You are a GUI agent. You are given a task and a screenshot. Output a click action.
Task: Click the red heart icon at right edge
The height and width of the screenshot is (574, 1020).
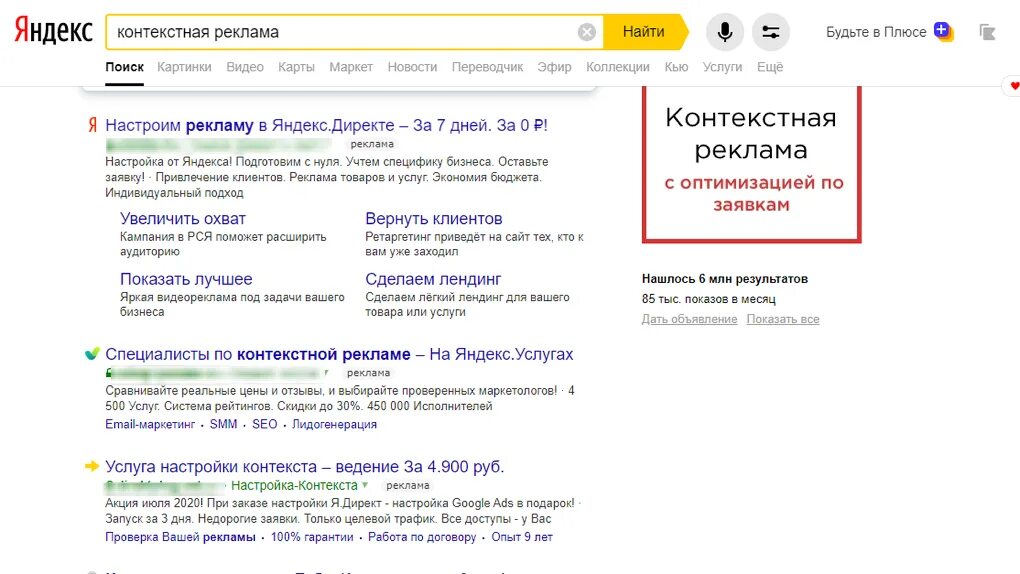tap(1014, 86)
